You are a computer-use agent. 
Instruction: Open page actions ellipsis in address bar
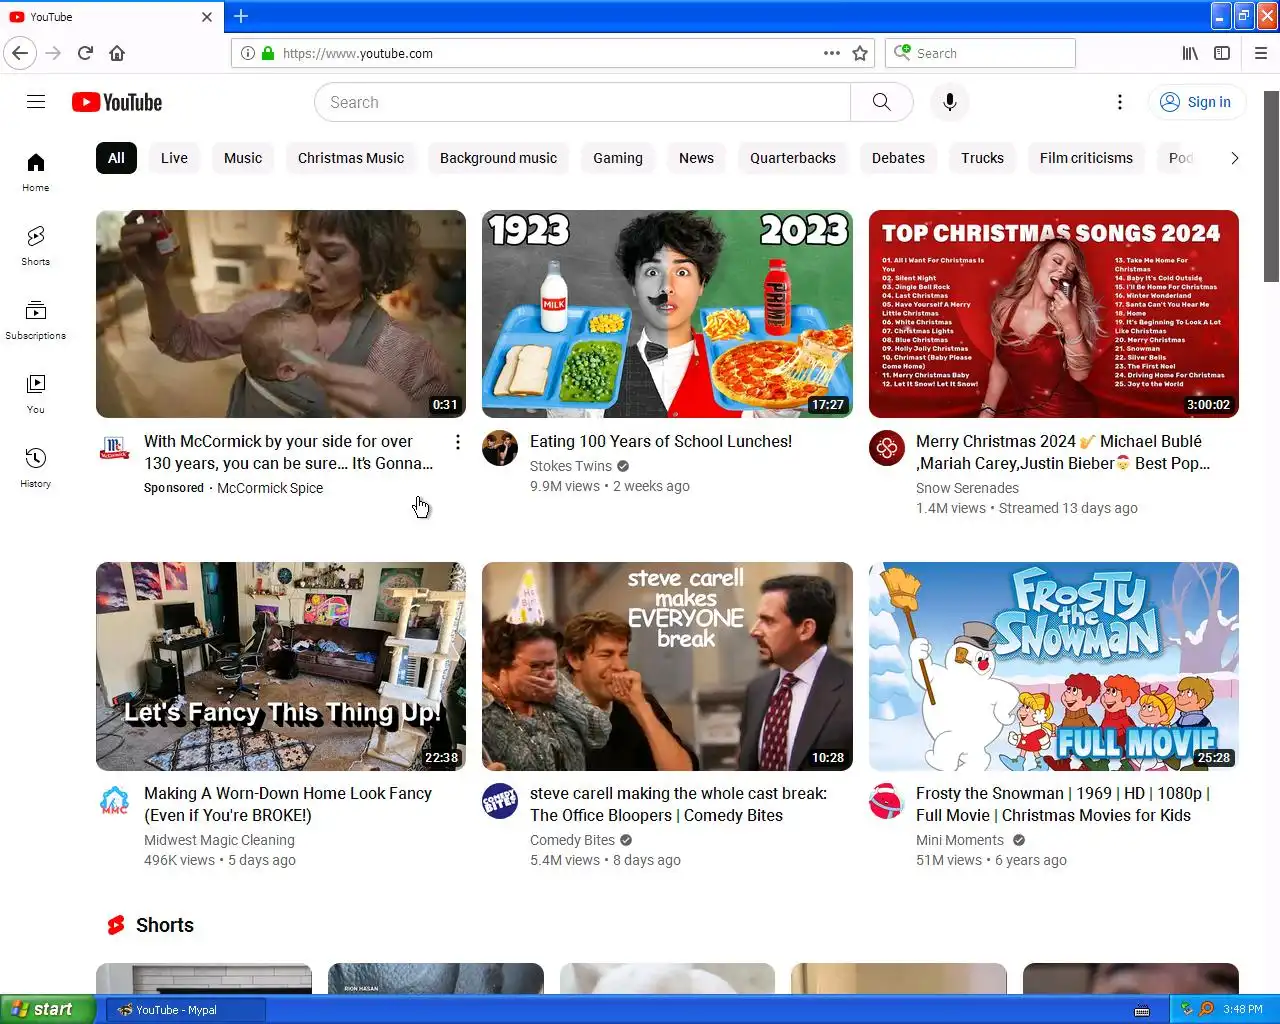tap(832, 53)
